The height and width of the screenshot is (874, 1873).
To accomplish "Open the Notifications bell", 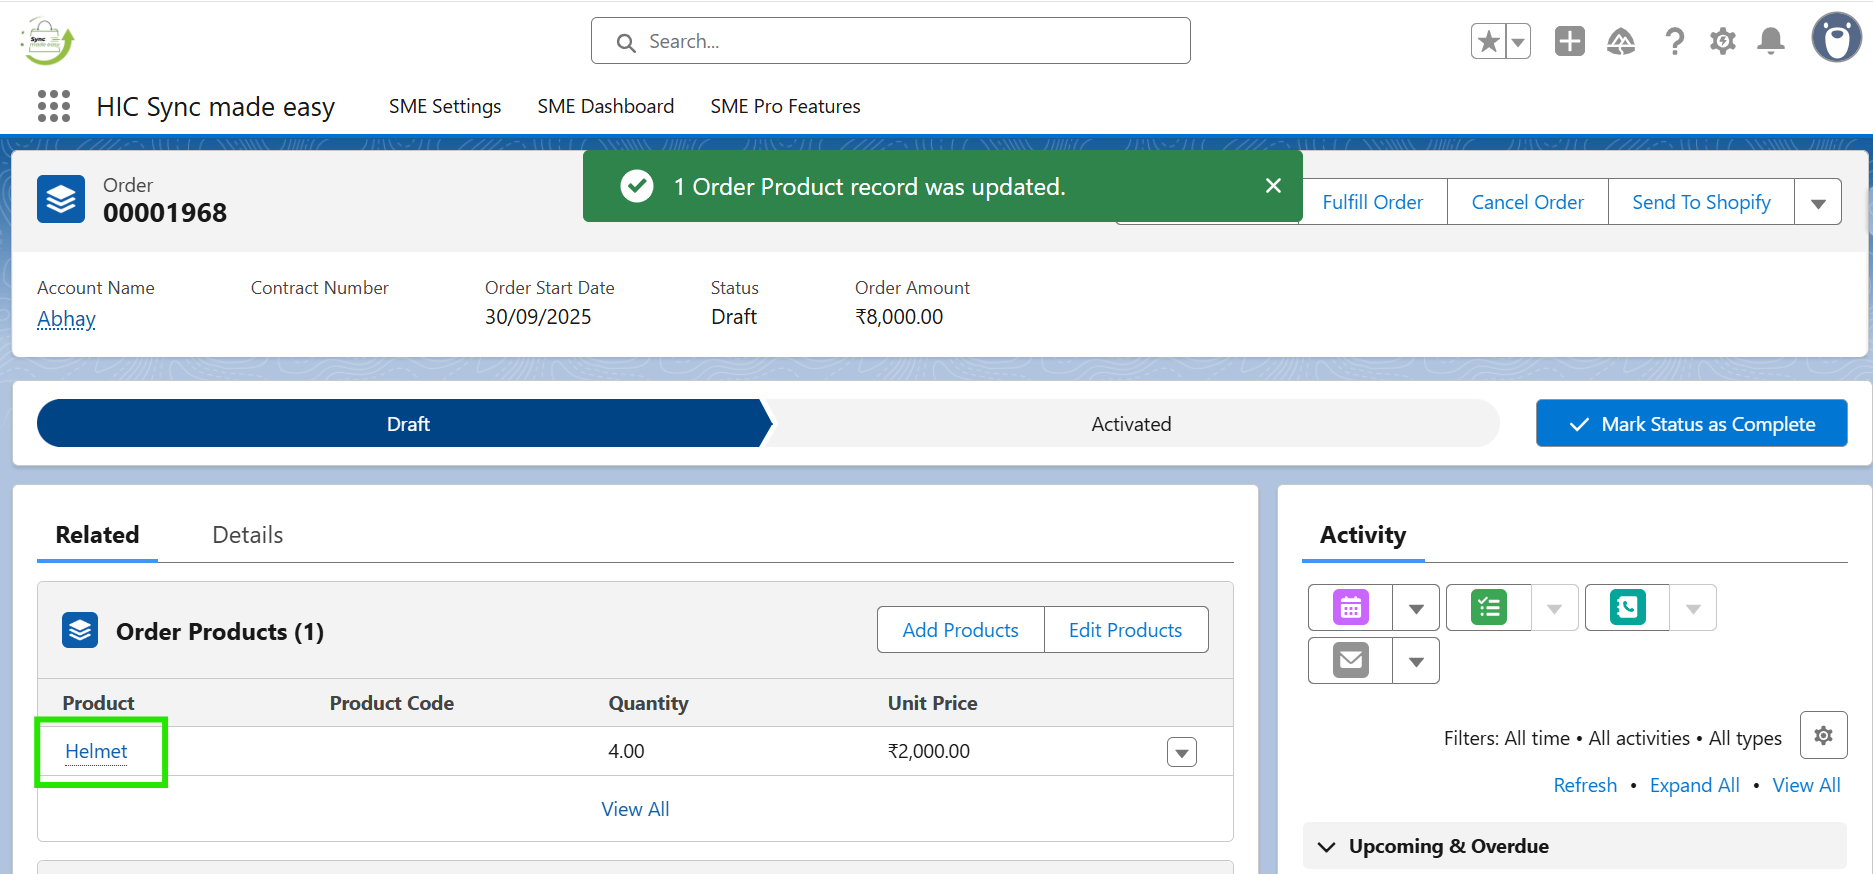I will click(1771, 41).
